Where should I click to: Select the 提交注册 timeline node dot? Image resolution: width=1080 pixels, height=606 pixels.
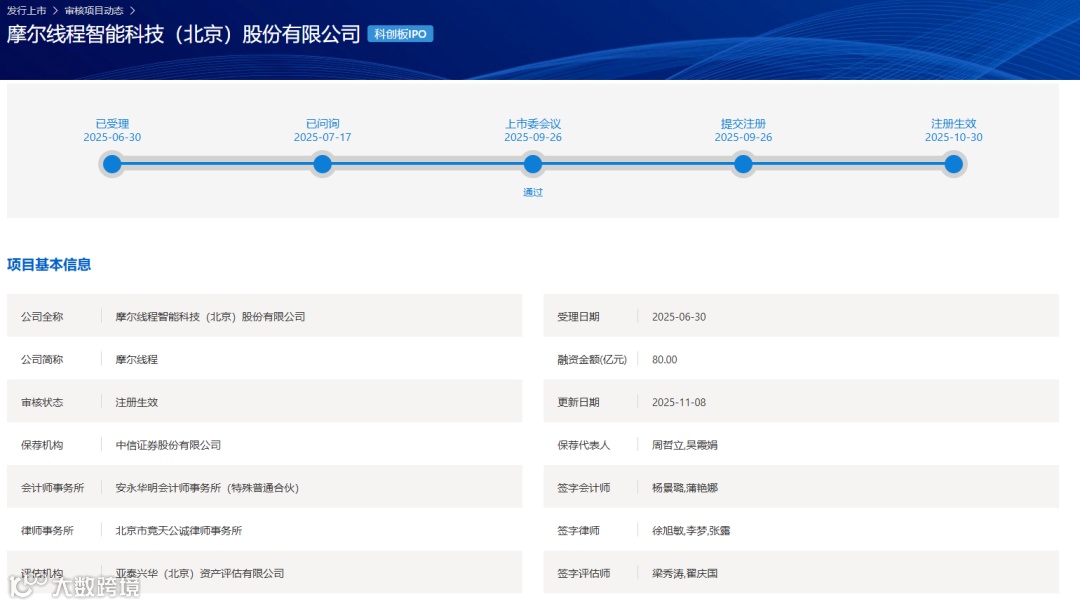tap(743, 164)
